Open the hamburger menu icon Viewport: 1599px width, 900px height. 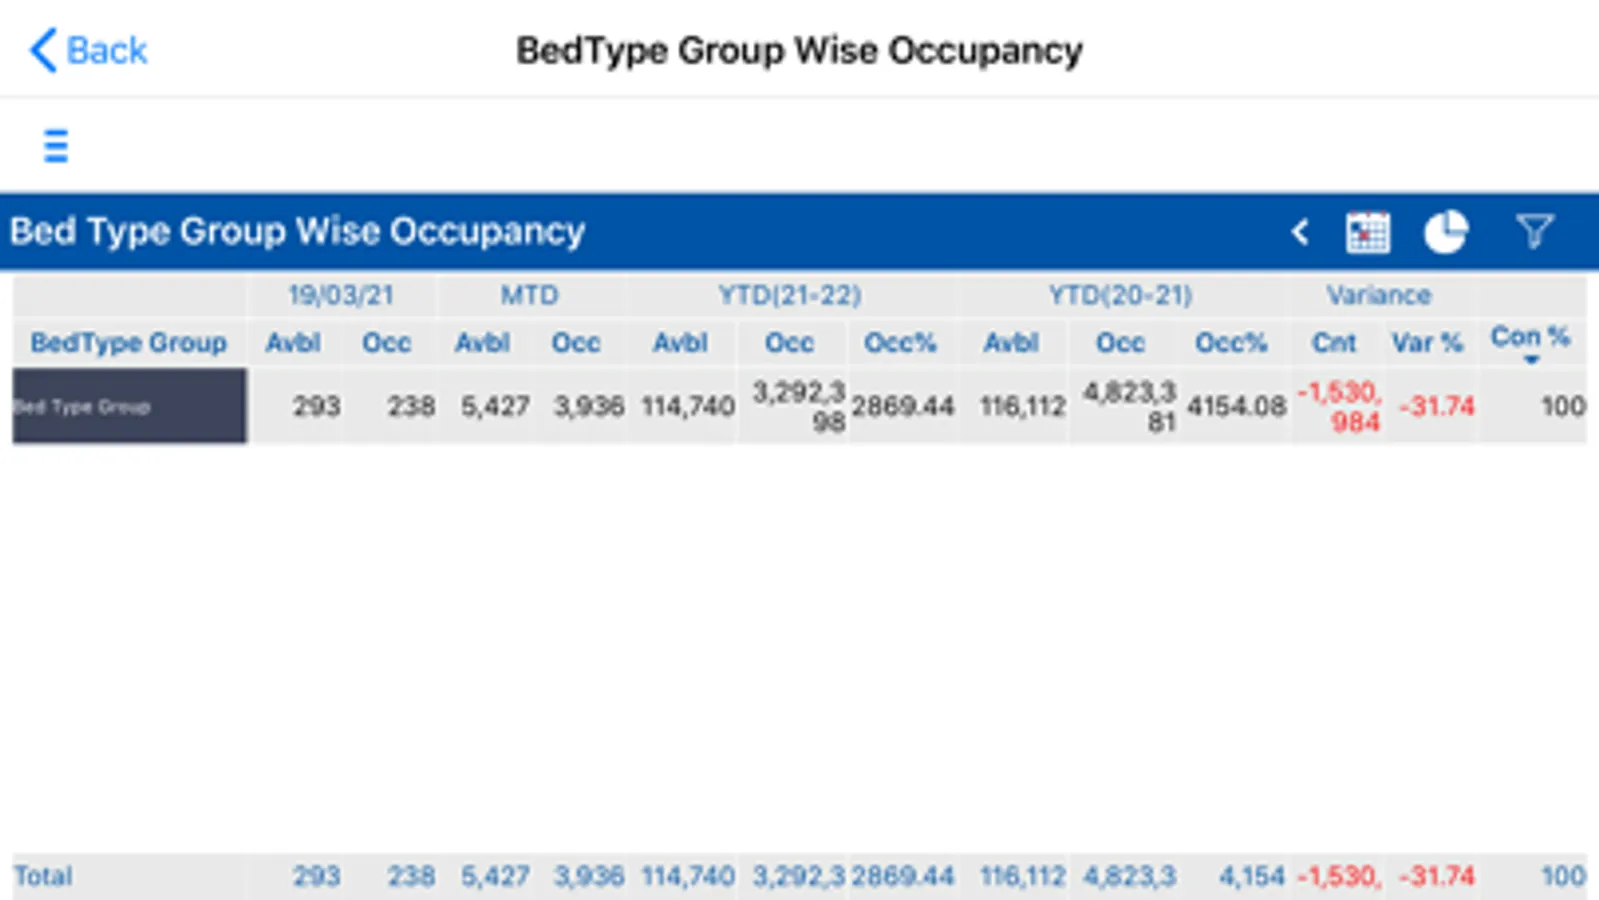pos(56,146)
